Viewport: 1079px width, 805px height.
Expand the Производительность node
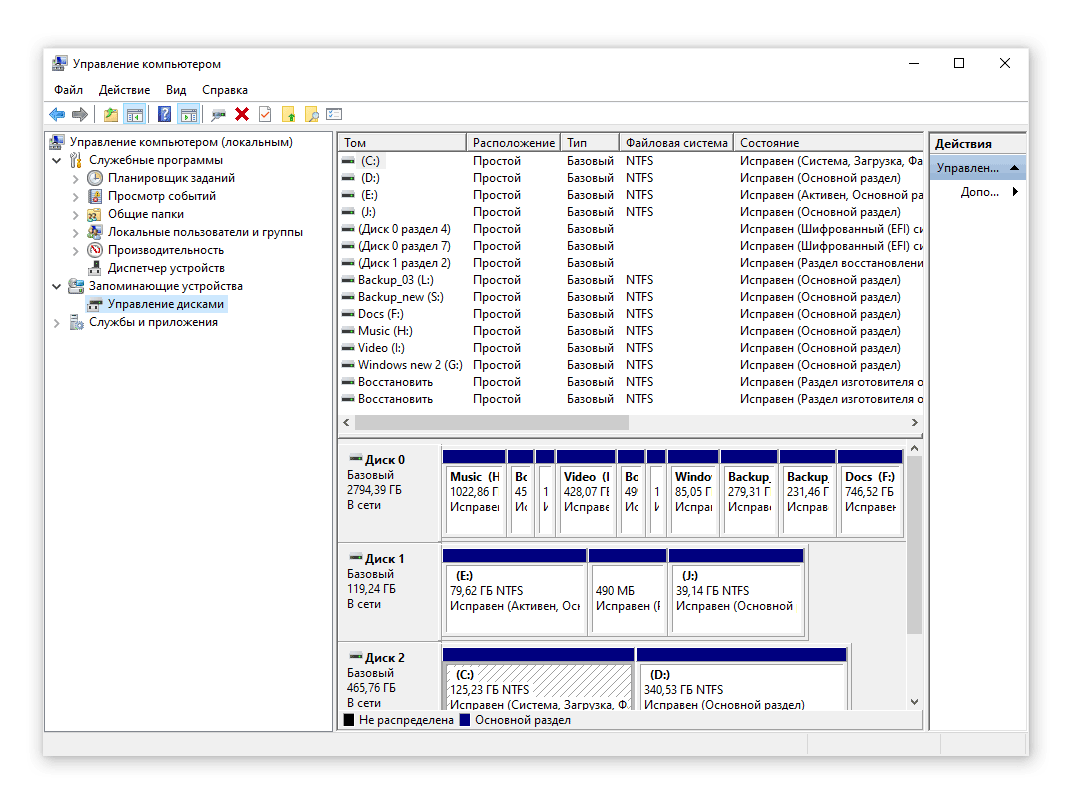coord(76,250)
